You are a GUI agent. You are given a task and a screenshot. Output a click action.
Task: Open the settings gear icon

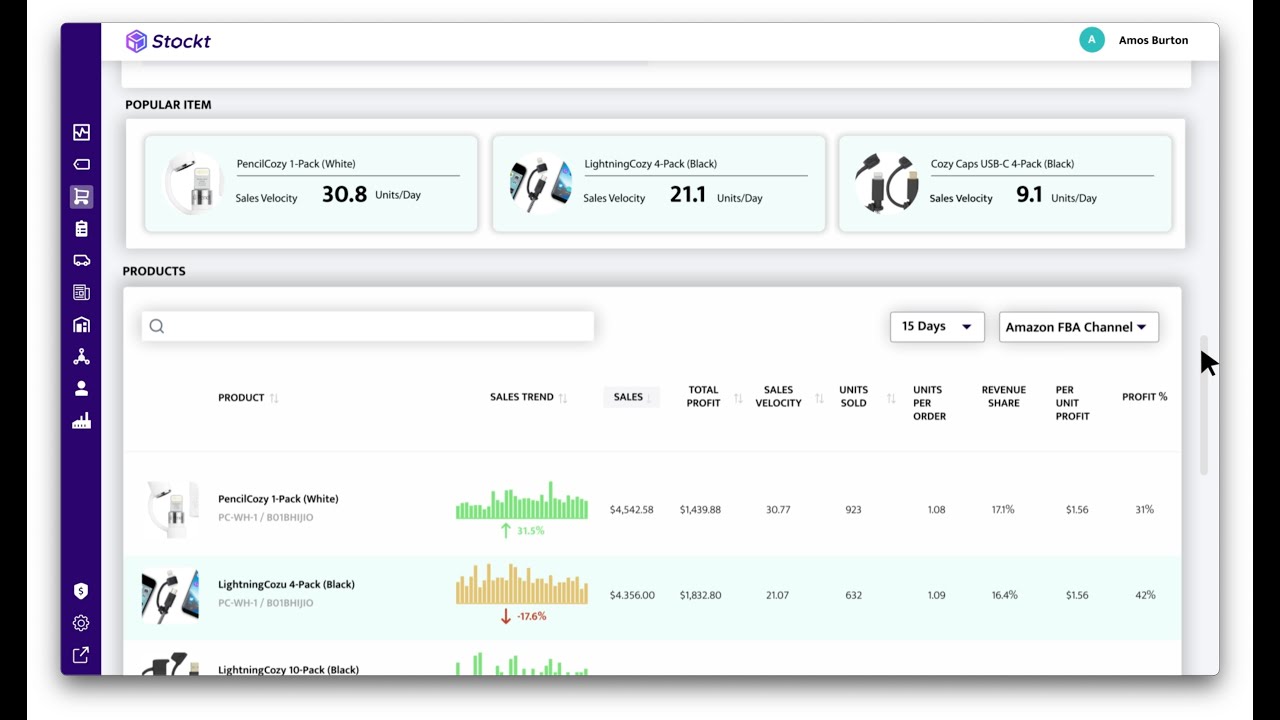tap(81, 623)
